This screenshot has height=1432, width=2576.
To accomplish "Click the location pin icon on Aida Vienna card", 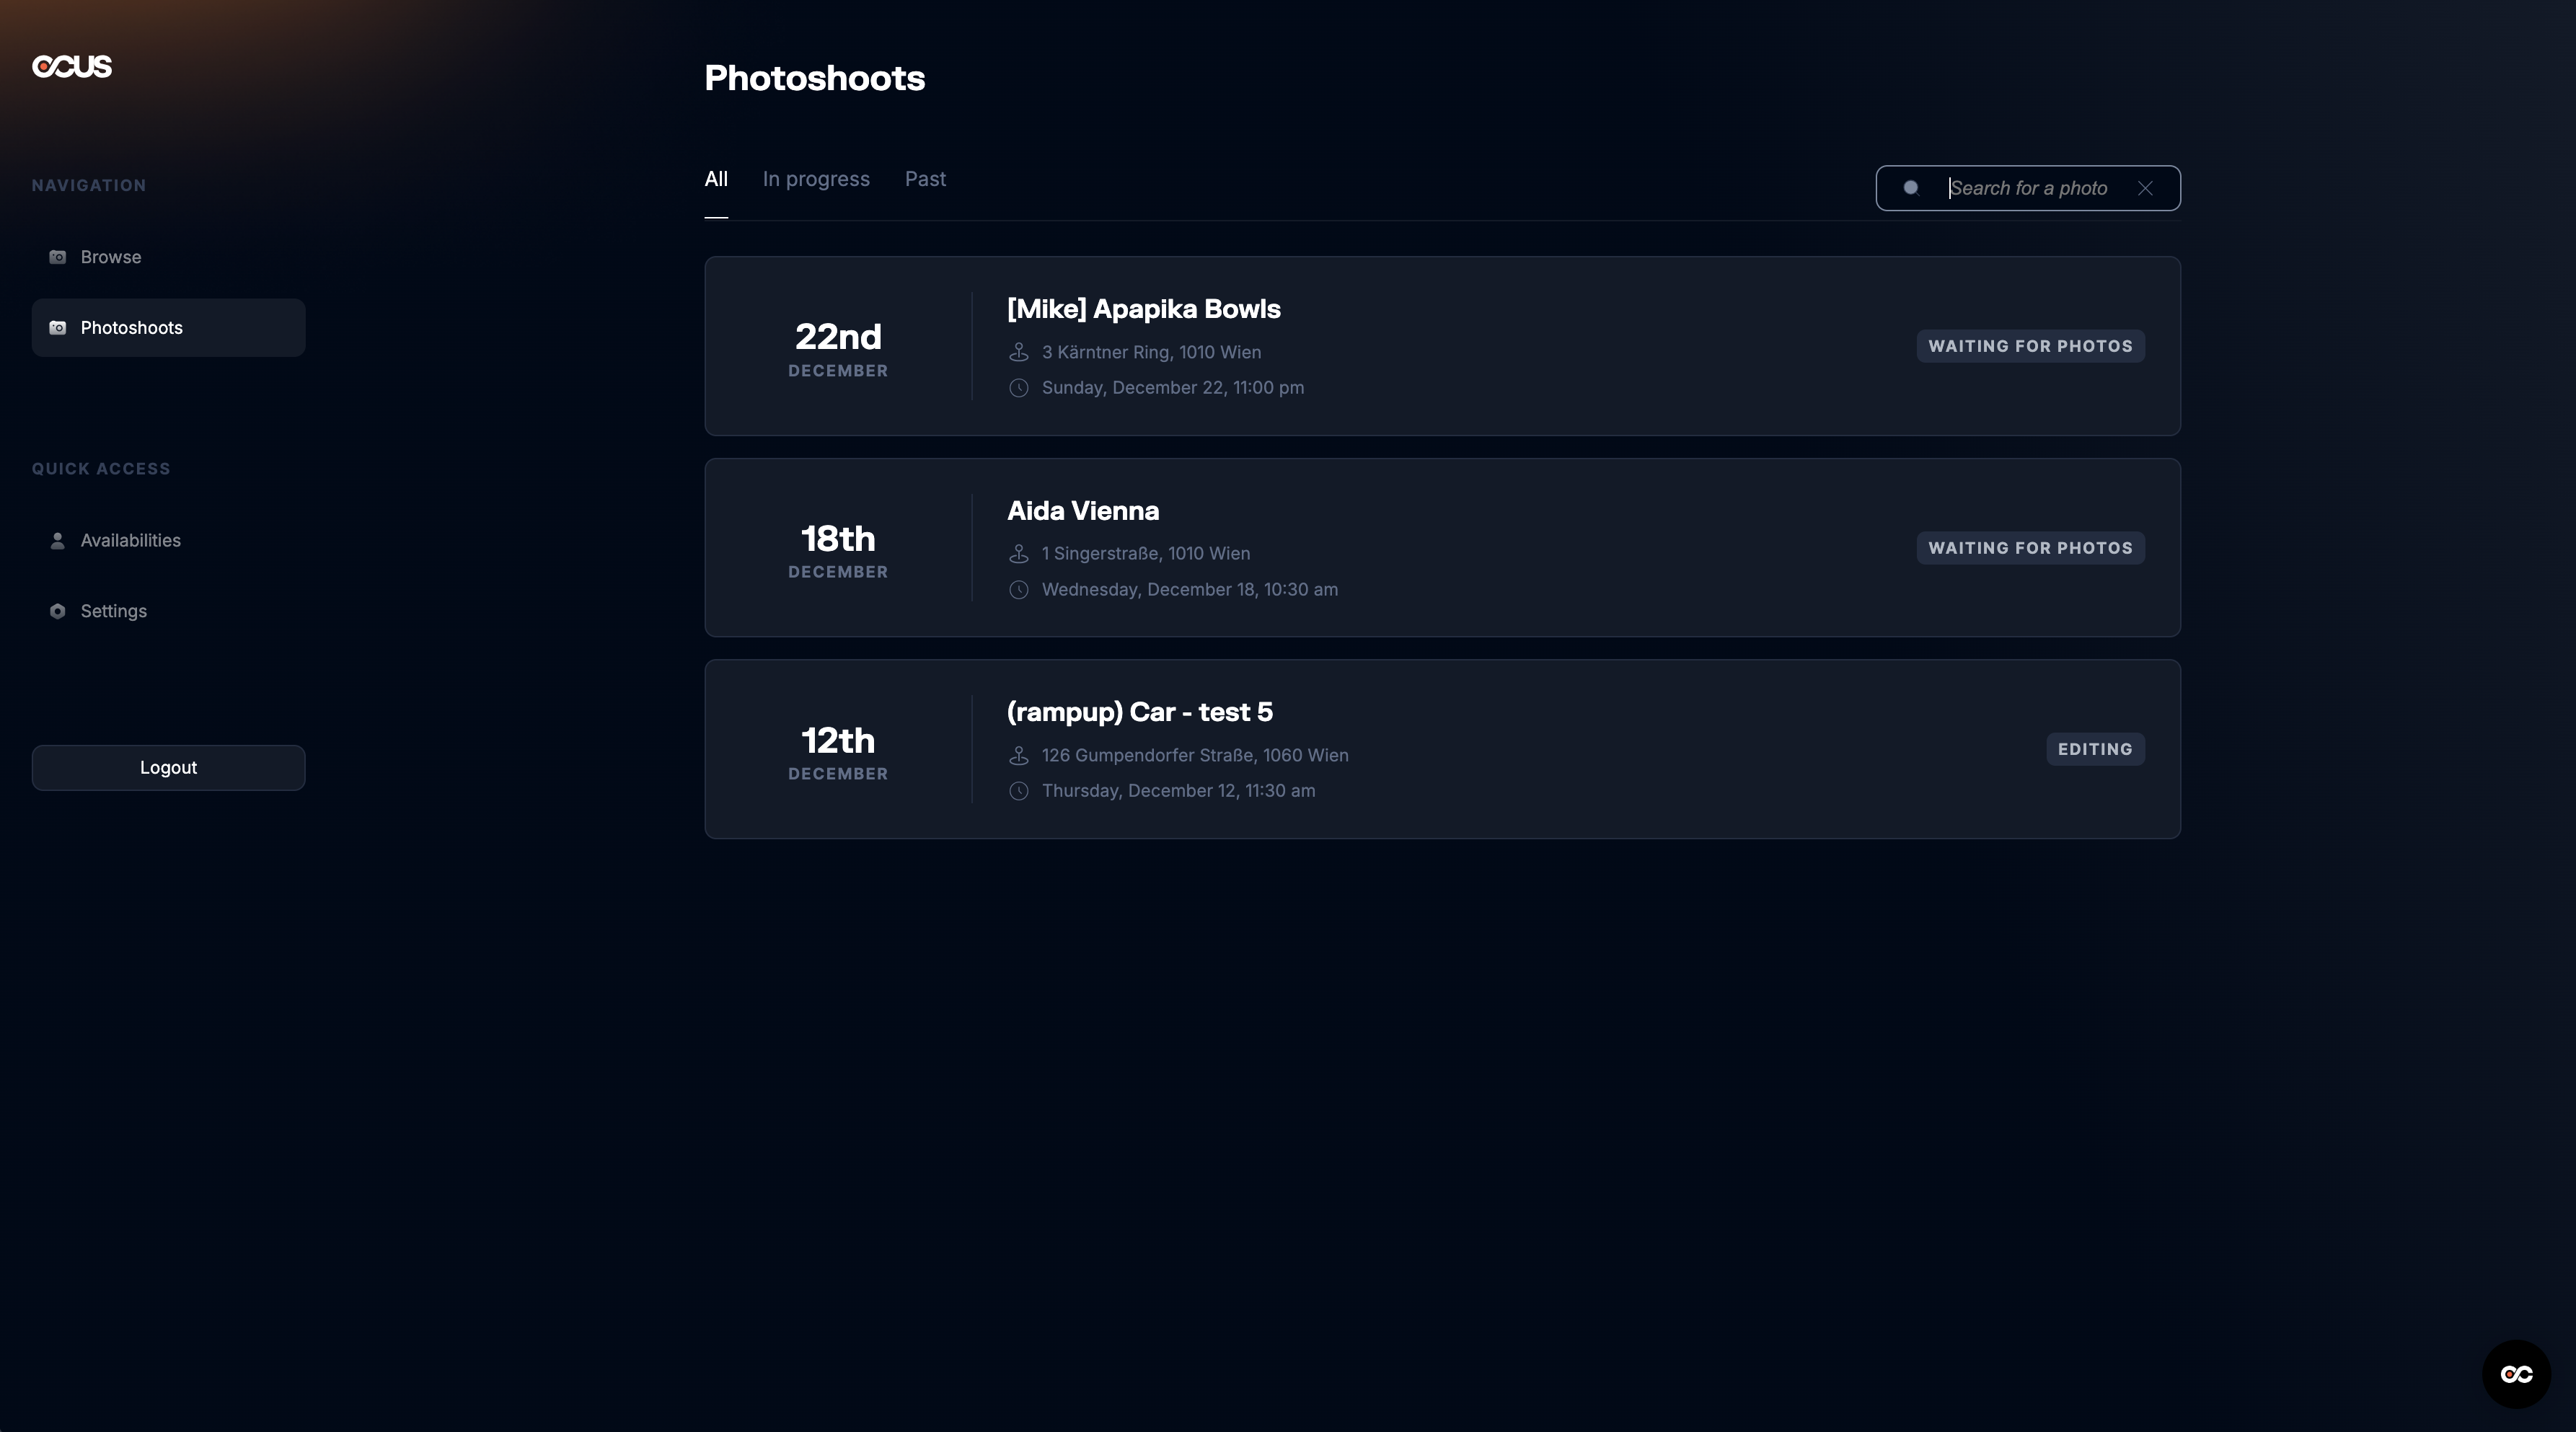I will click(1019, 554).
